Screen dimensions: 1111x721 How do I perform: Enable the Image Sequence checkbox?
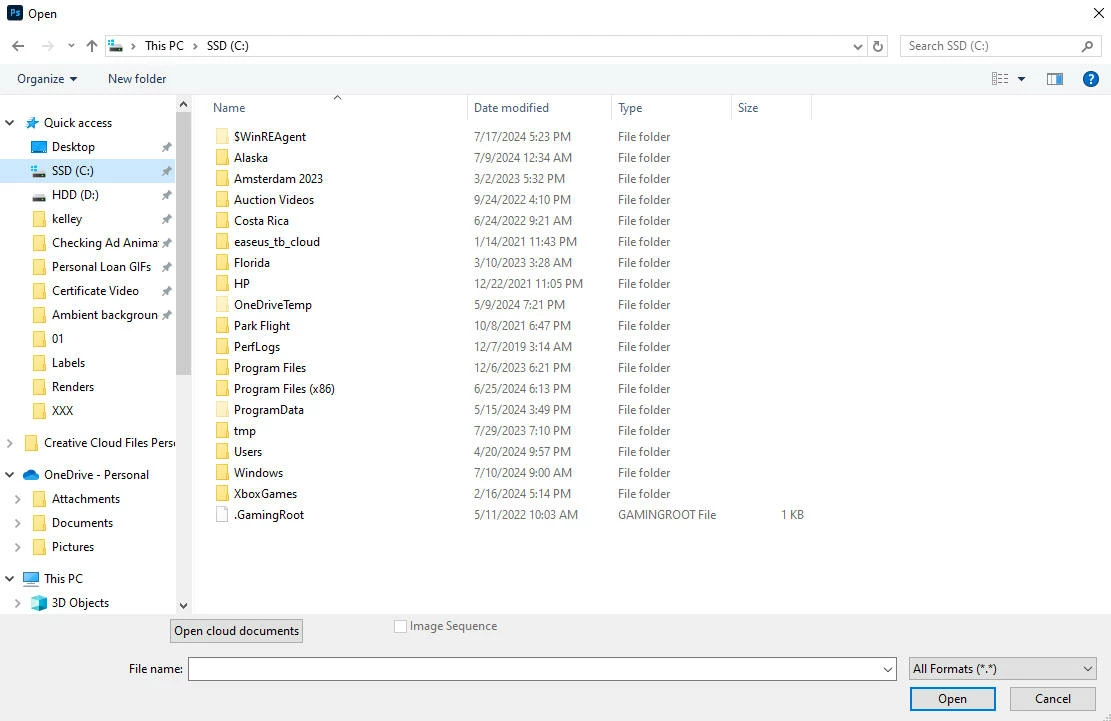tap(400, 626)
